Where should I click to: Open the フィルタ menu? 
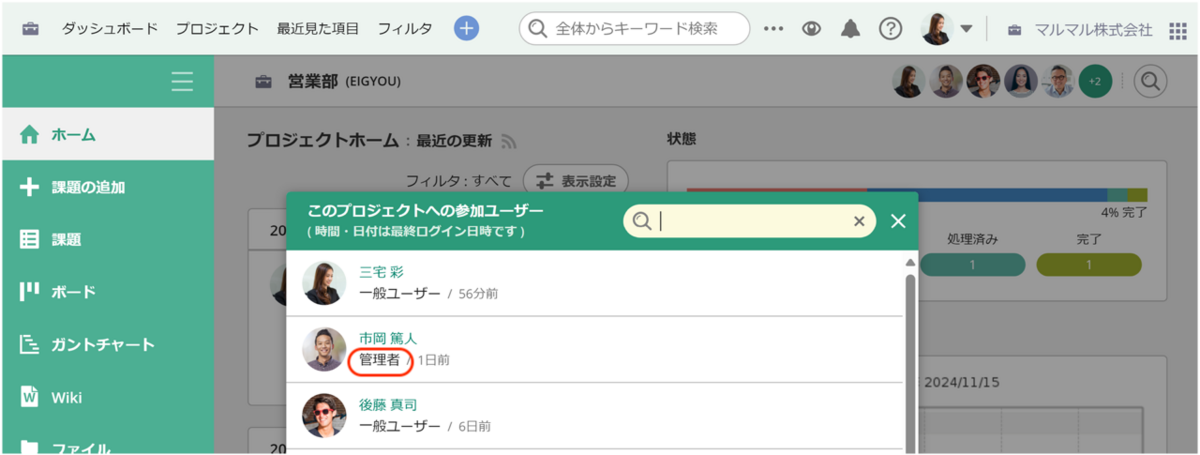pyautogui.click(x=405, y=29)
